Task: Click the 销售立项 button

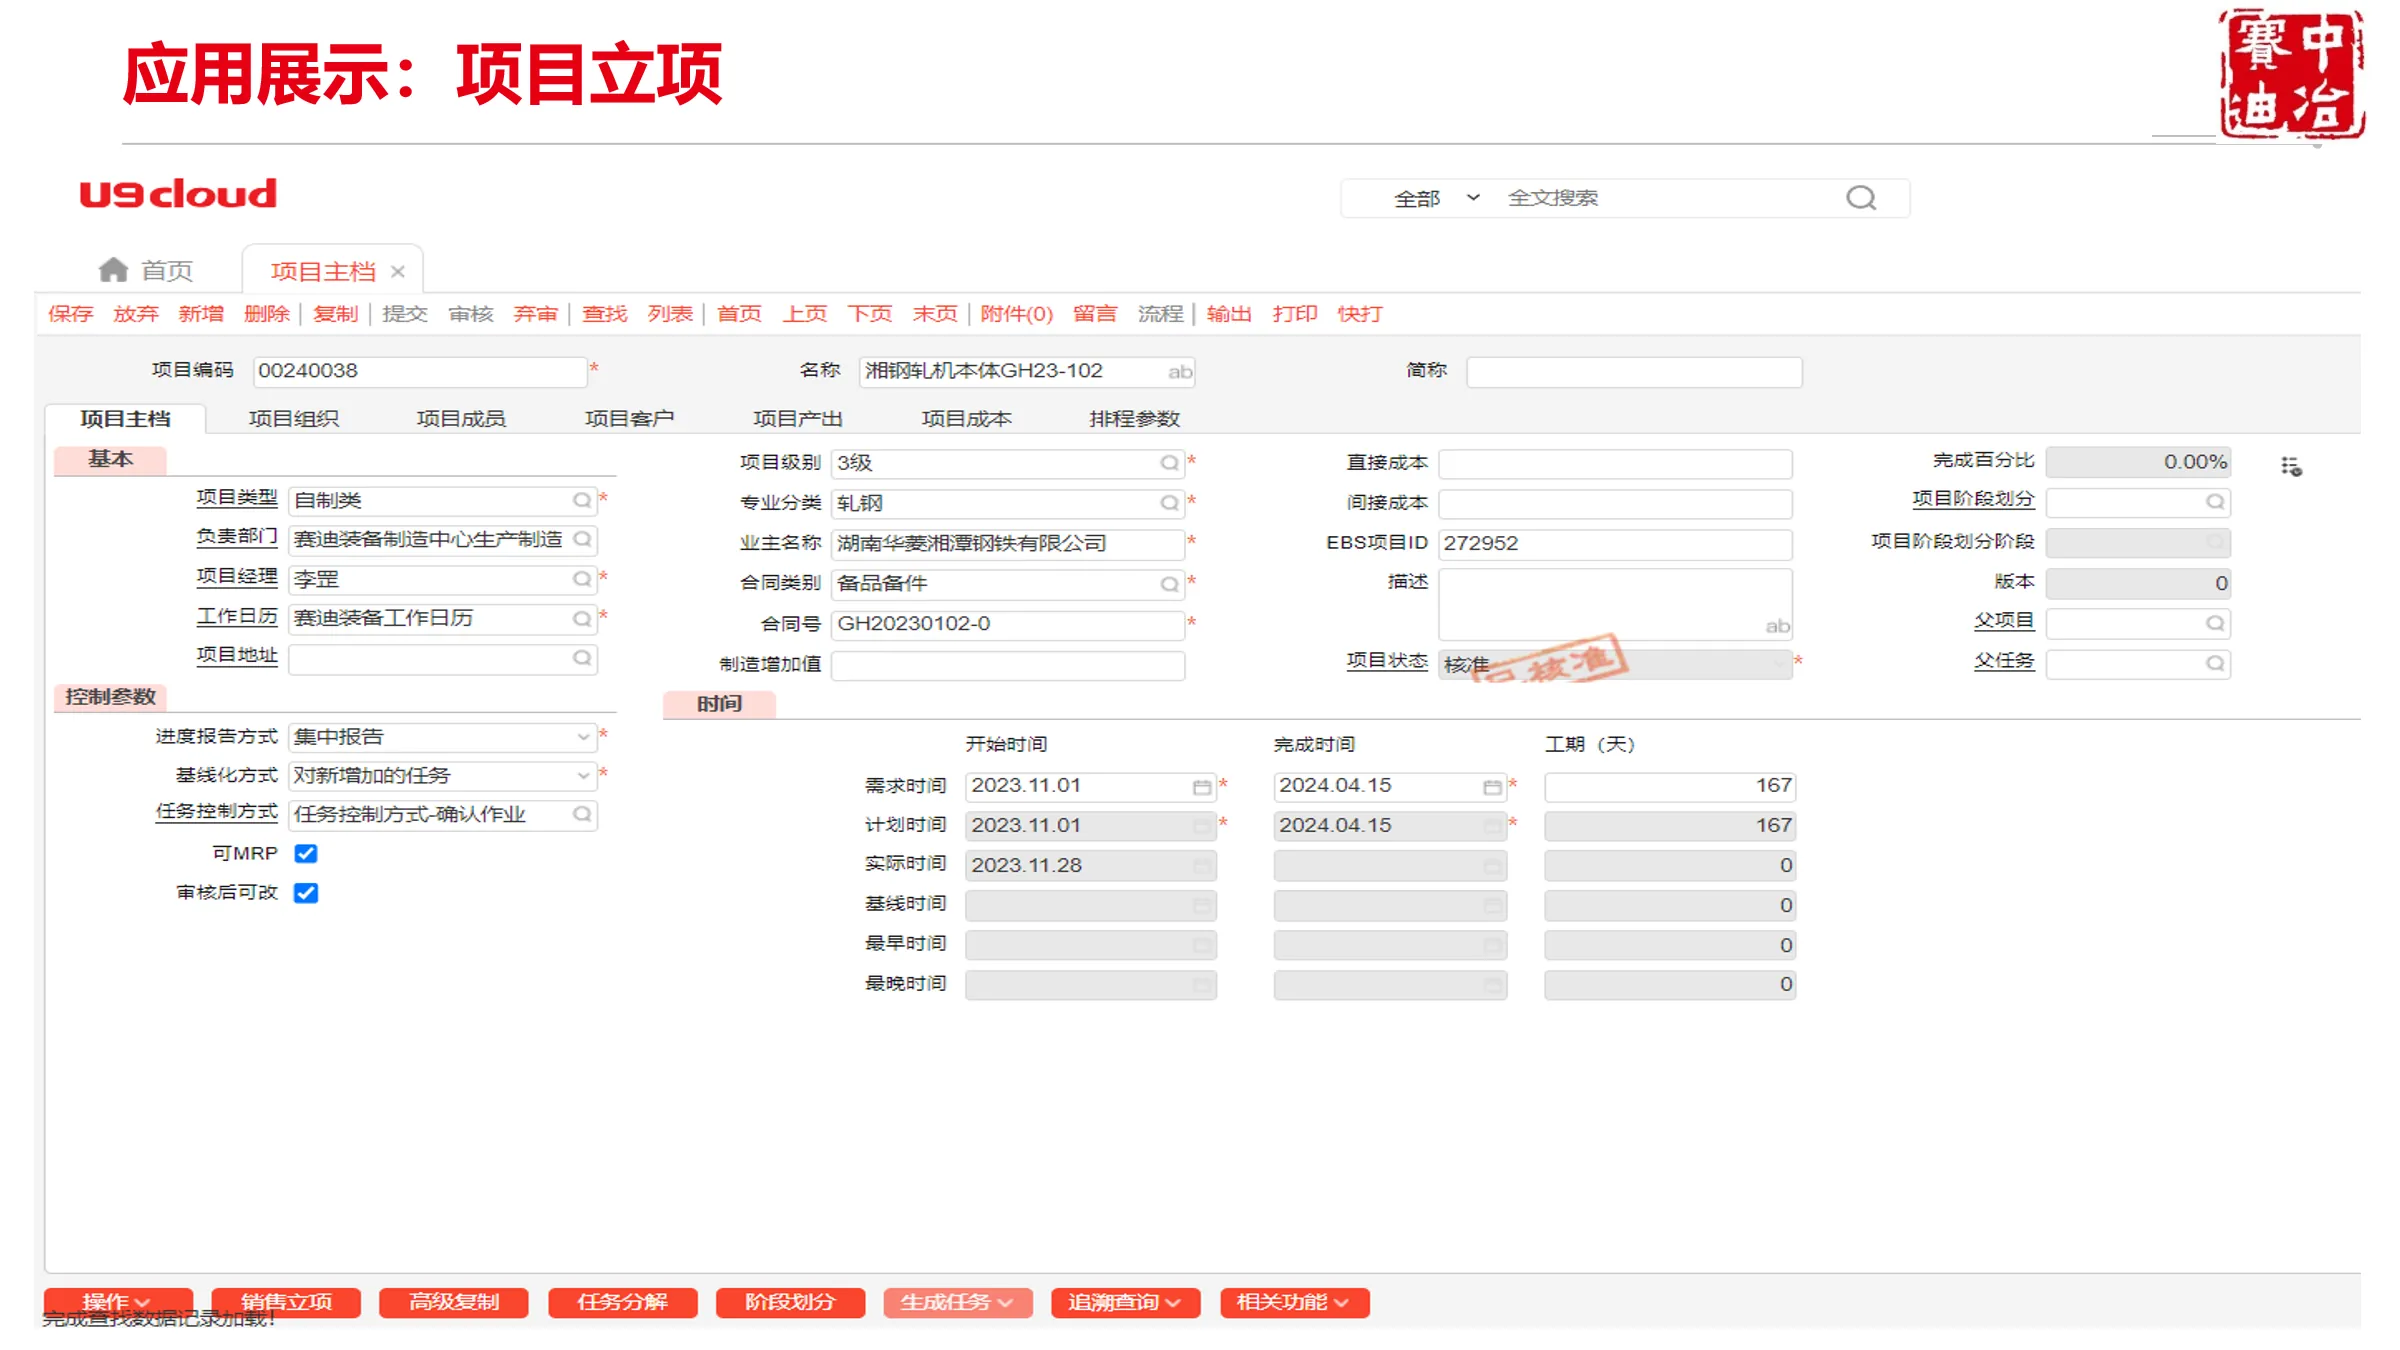Action: pos(286,1302)
